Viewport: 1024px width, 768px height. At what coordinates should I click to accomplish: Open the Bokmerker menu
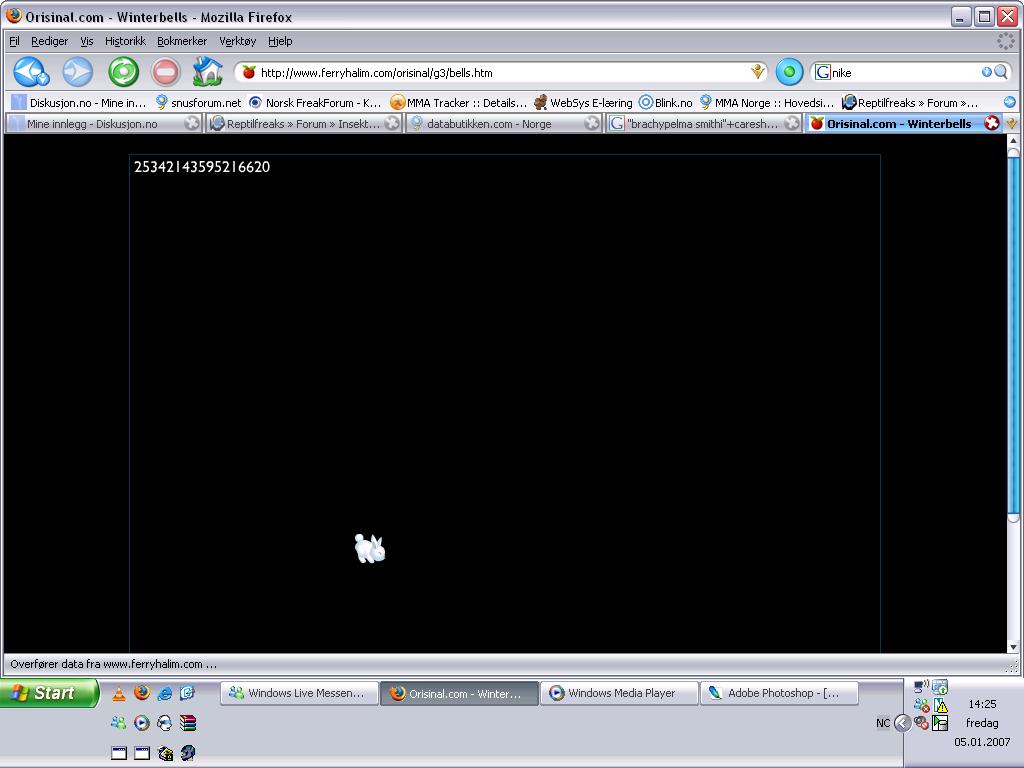(x=182, y=41)
